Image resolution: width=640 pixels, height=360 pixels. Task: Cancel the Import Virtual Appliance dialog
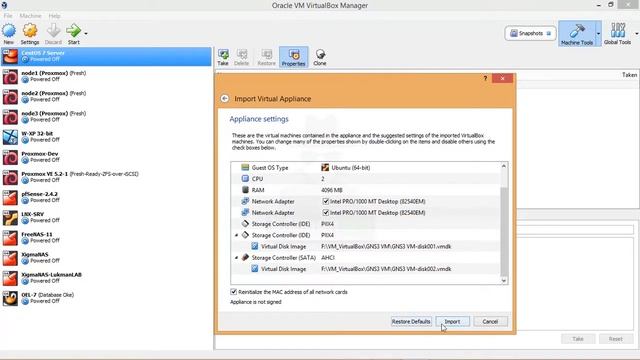(x=490, y=322)
